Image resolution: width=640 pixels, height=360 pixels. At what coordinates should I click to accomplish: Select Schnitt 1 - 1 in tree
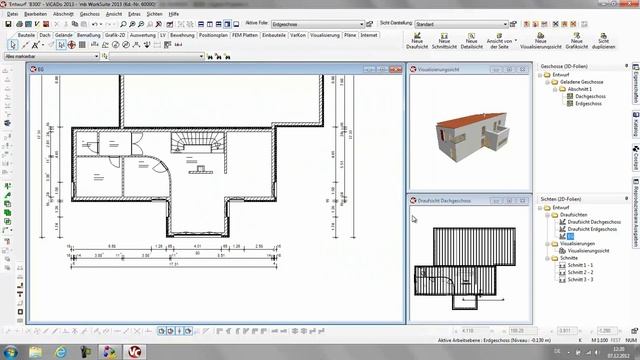click(580, 265)
